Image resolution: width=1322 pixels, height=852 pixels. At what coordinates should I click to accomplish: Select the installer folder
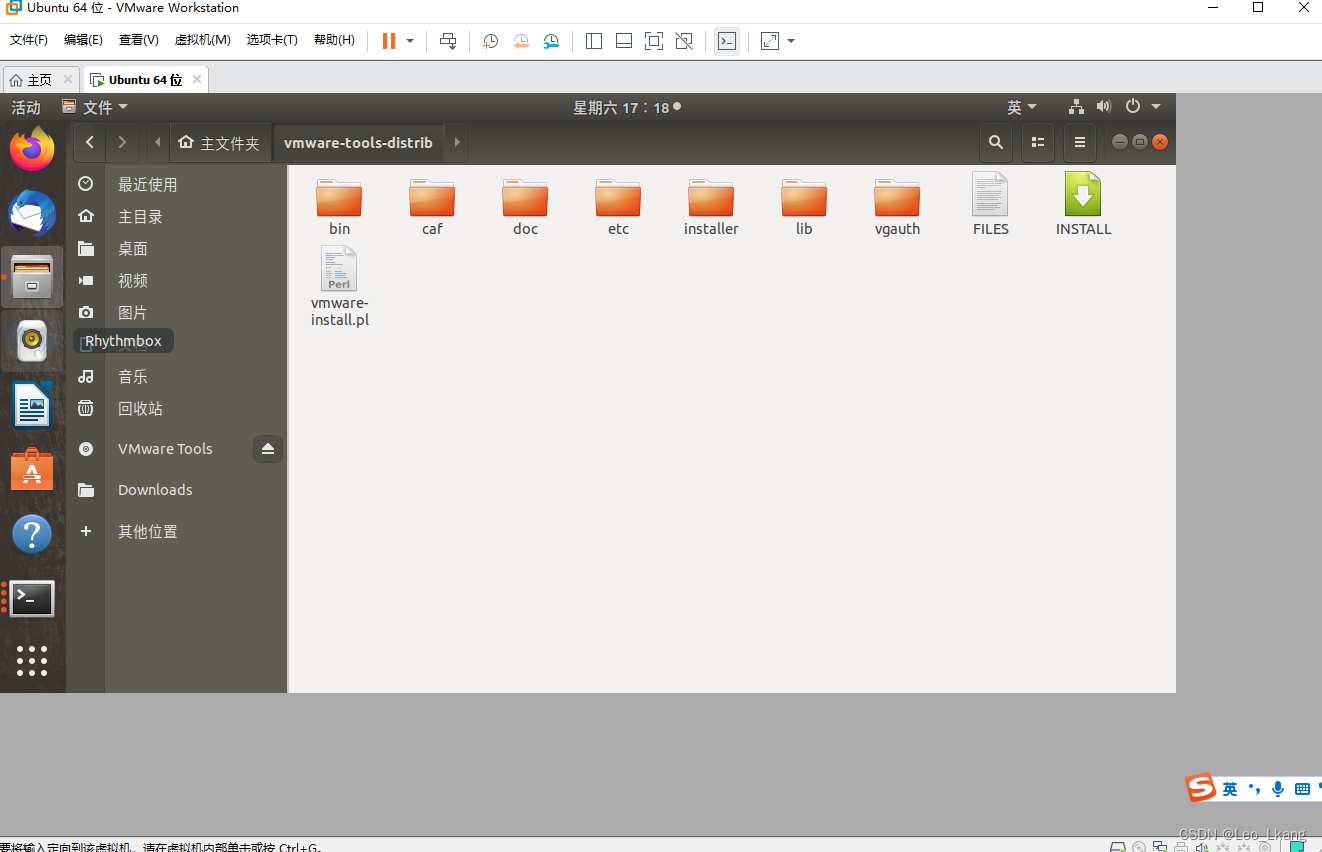[x=711, y=208]
